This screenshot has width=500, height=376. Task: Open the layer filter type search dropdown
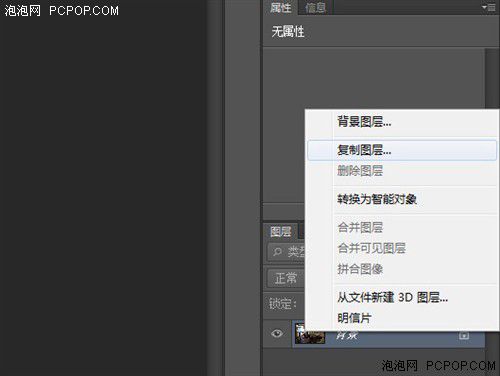[286, 252]
